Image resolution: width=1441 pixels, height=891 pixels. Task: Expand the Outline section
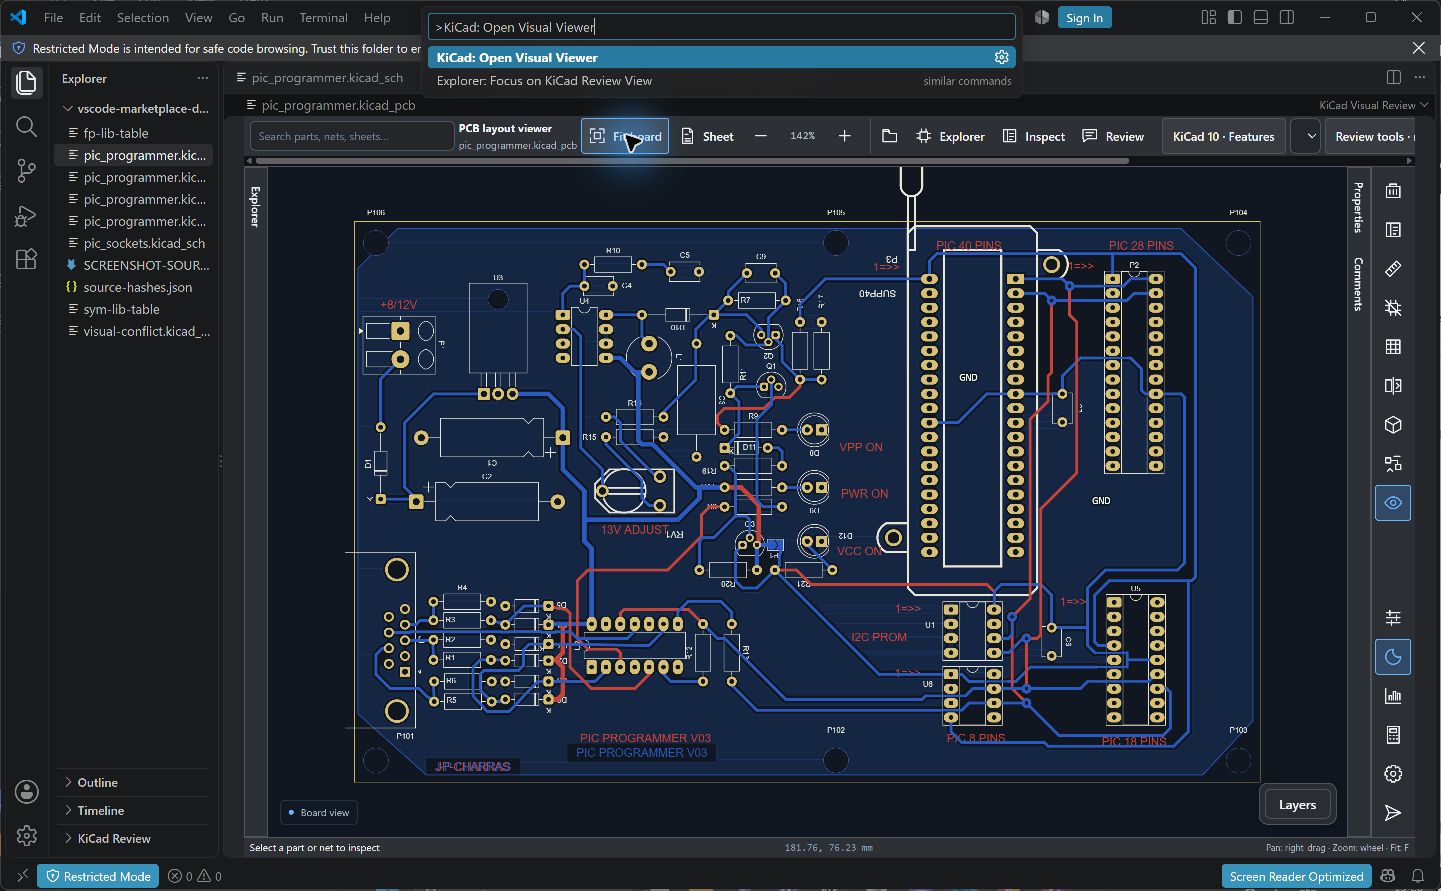tap(136, 783)
